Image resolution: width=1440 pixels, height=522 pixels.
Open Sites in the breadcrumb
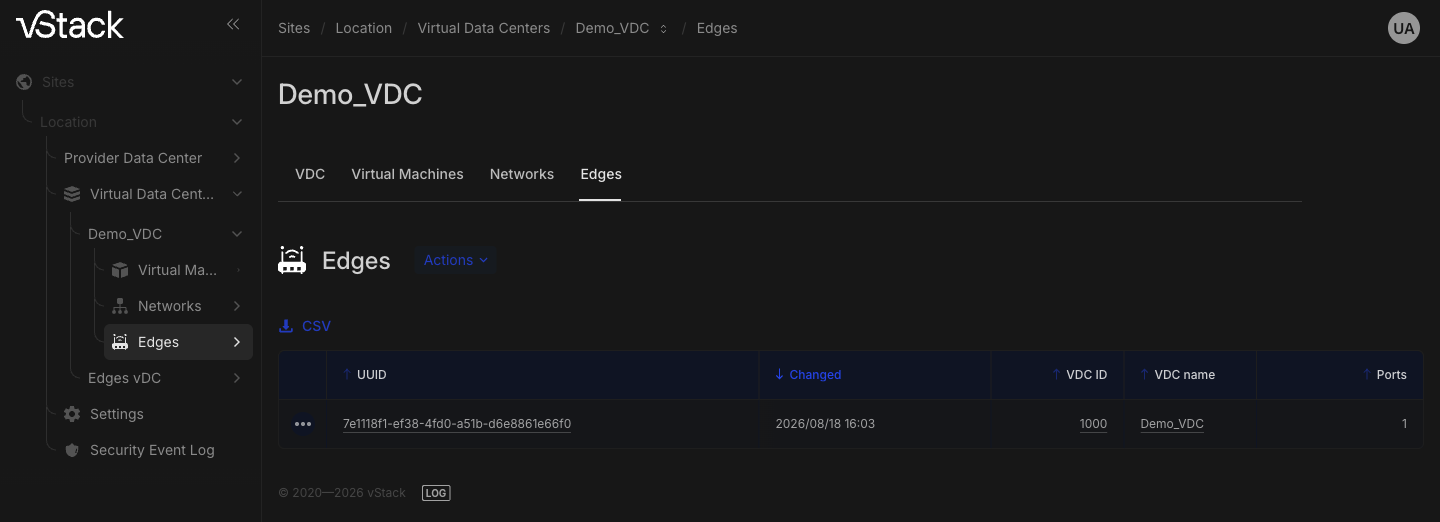(x=294, y=28)
